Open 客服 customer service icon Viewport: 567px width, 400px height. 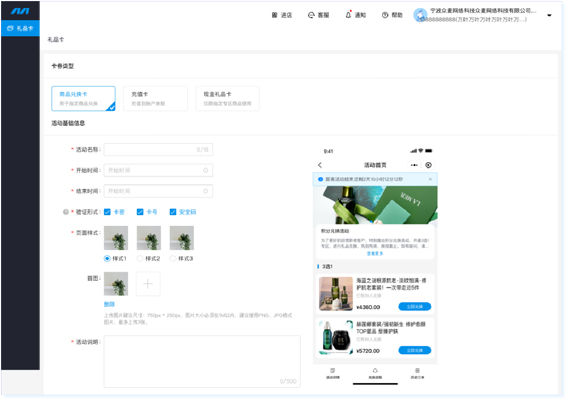click(311, 15)
